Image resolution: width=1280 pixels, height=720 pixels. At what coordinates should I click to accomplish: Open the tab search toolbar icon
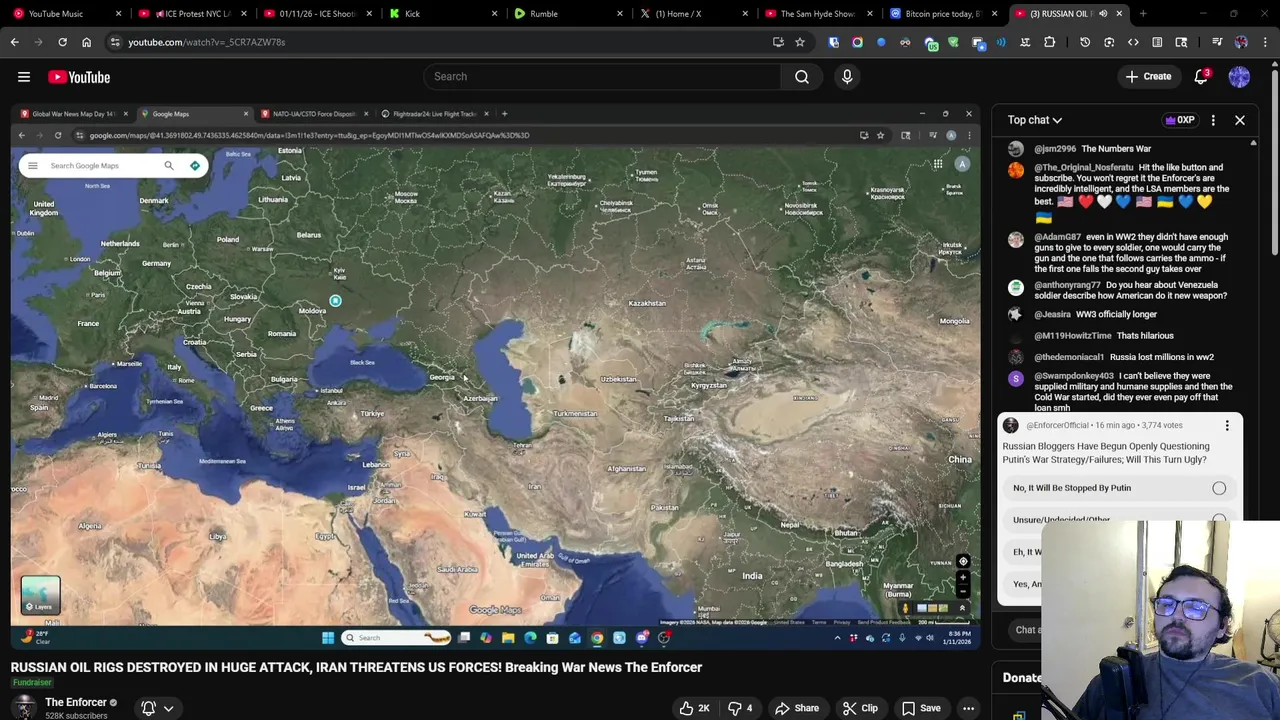[1181, 42]
